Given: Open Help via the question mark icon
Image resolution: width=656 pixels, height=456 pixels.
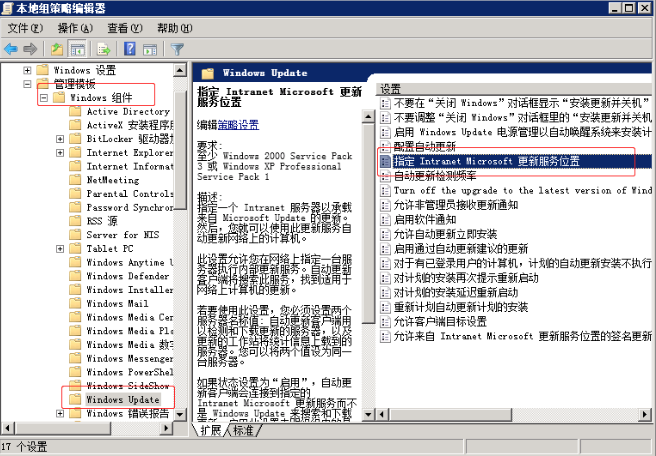Looking at the screenshot, I should point(129,48).
